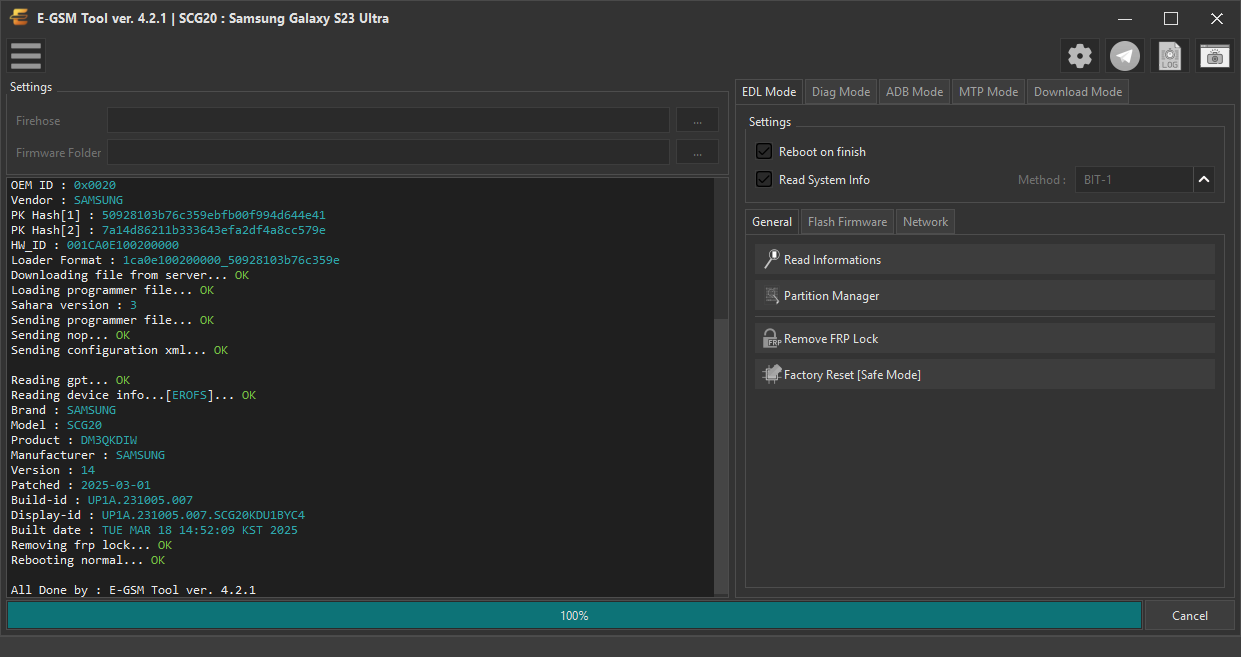This screenshot has width=1241, height=657.
Task: Click the Cancel button
Action: [1190, 616]
